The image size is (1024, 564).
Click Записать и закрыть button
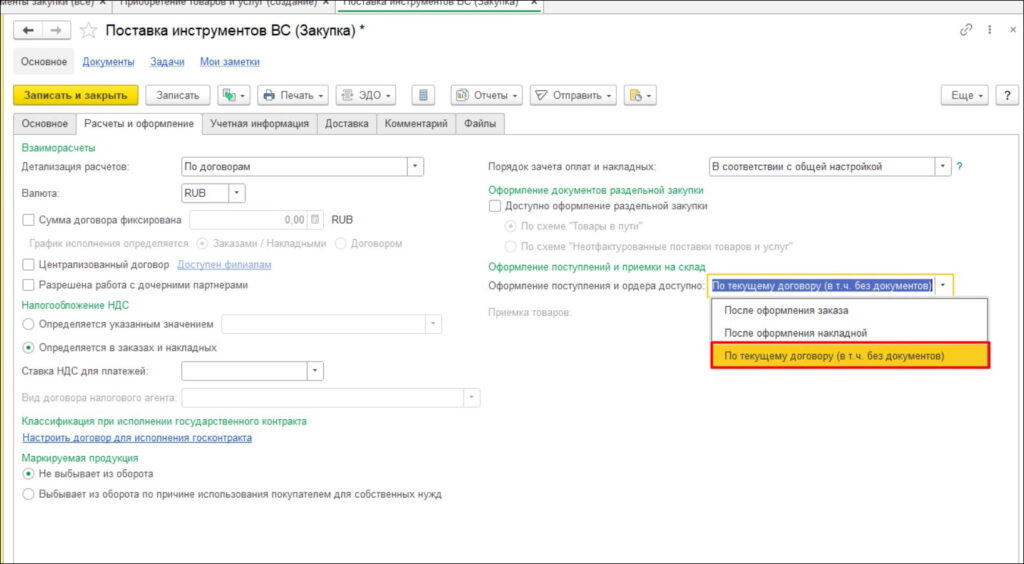76,95
